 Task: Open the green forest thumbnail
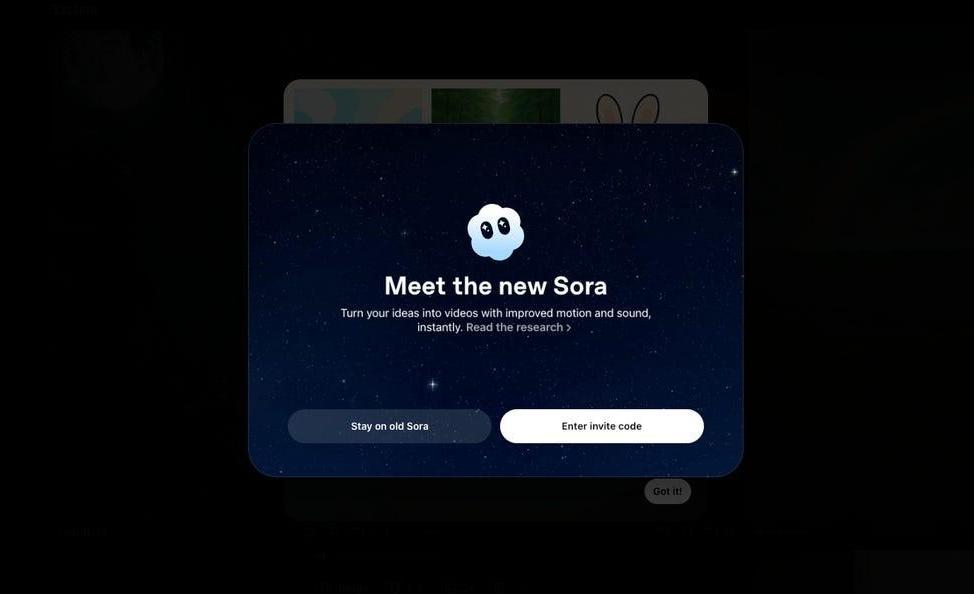496,106
